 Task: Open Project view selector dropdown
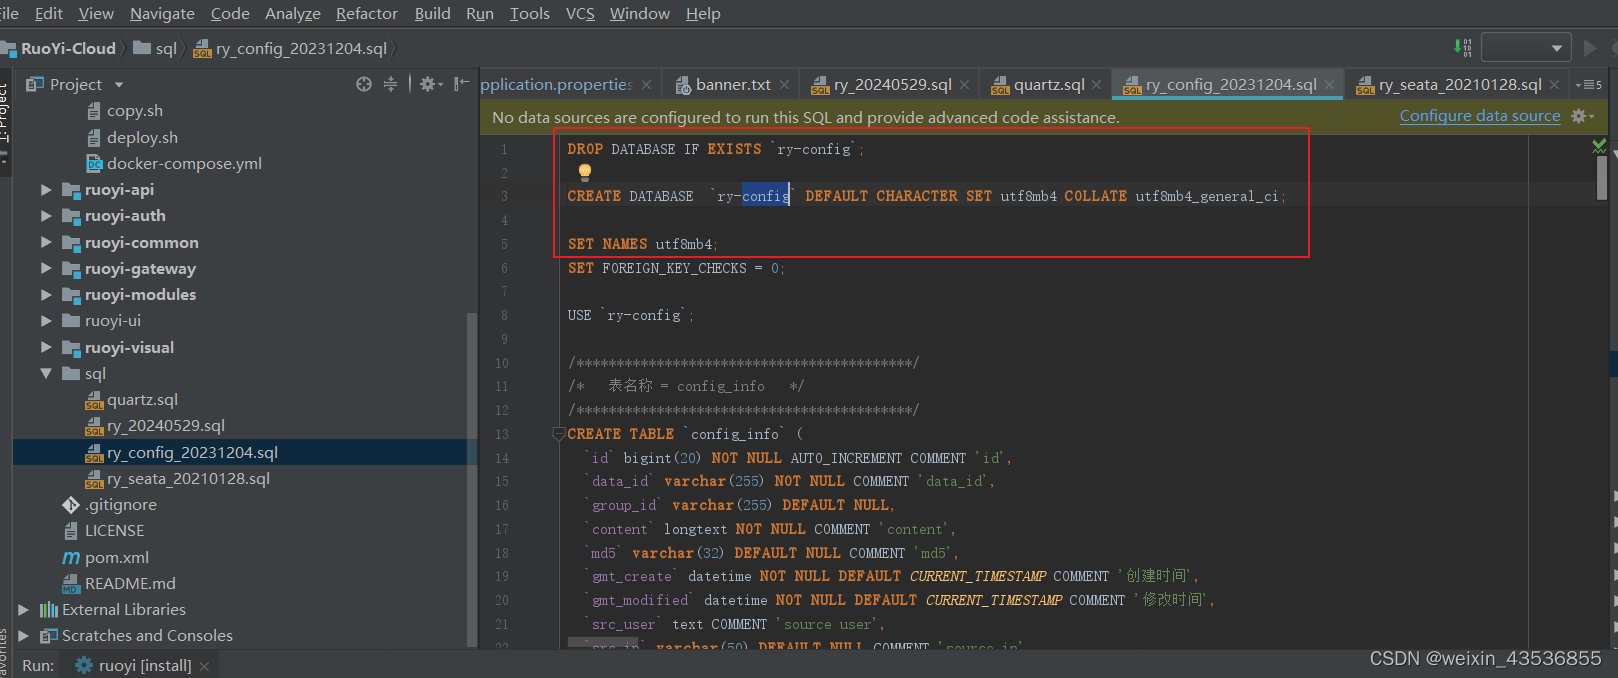coord(119,85)
